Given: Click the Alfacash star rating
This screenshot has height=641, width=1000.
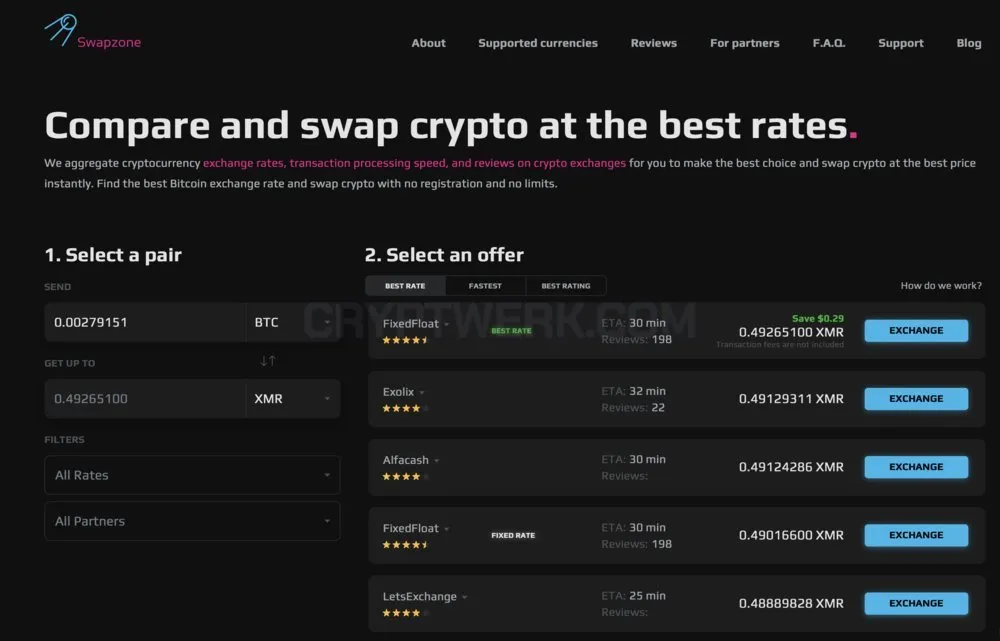Looking at the screenshot, I should tap(406, 476).
